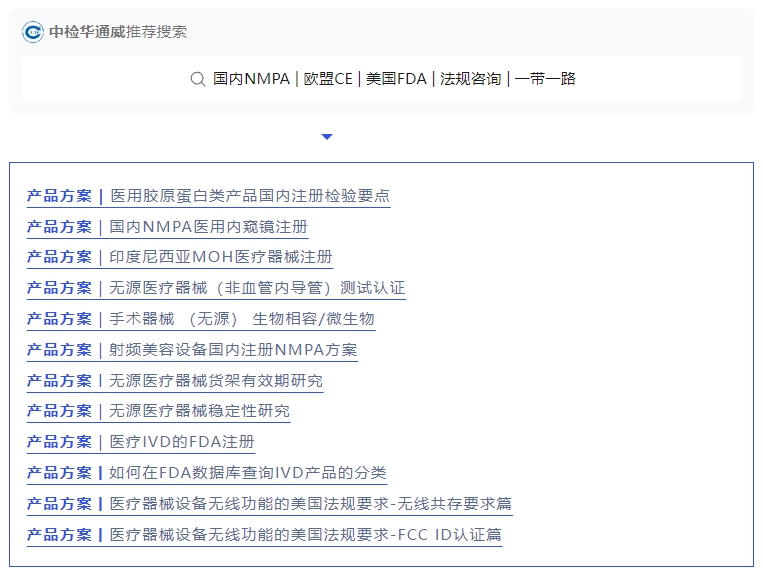Visit 手术器械（无源）生物相容/微生物 link
Screen dimensions: 763x582
tap(241, 319)
